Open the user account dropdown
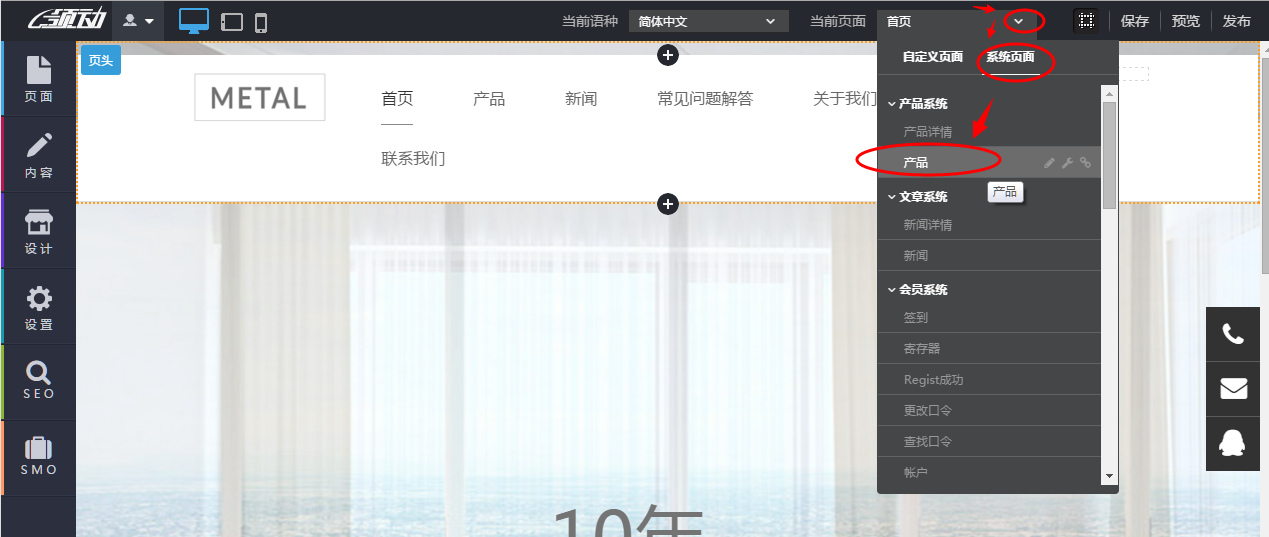Screen dimensions: 1269x537 [138, 21]
